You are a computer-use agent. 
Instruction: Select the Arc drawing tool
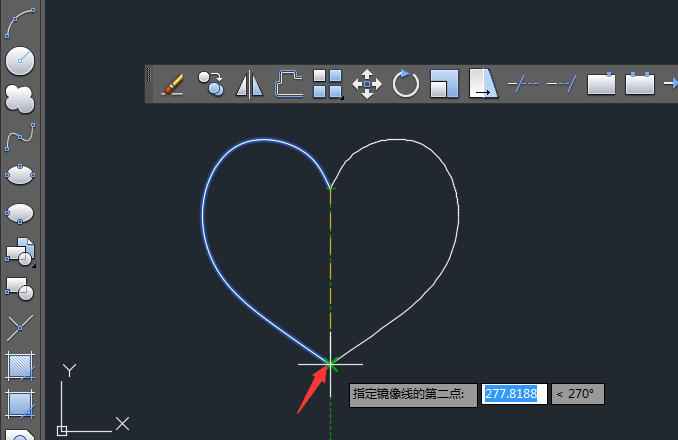pos(20,22)
